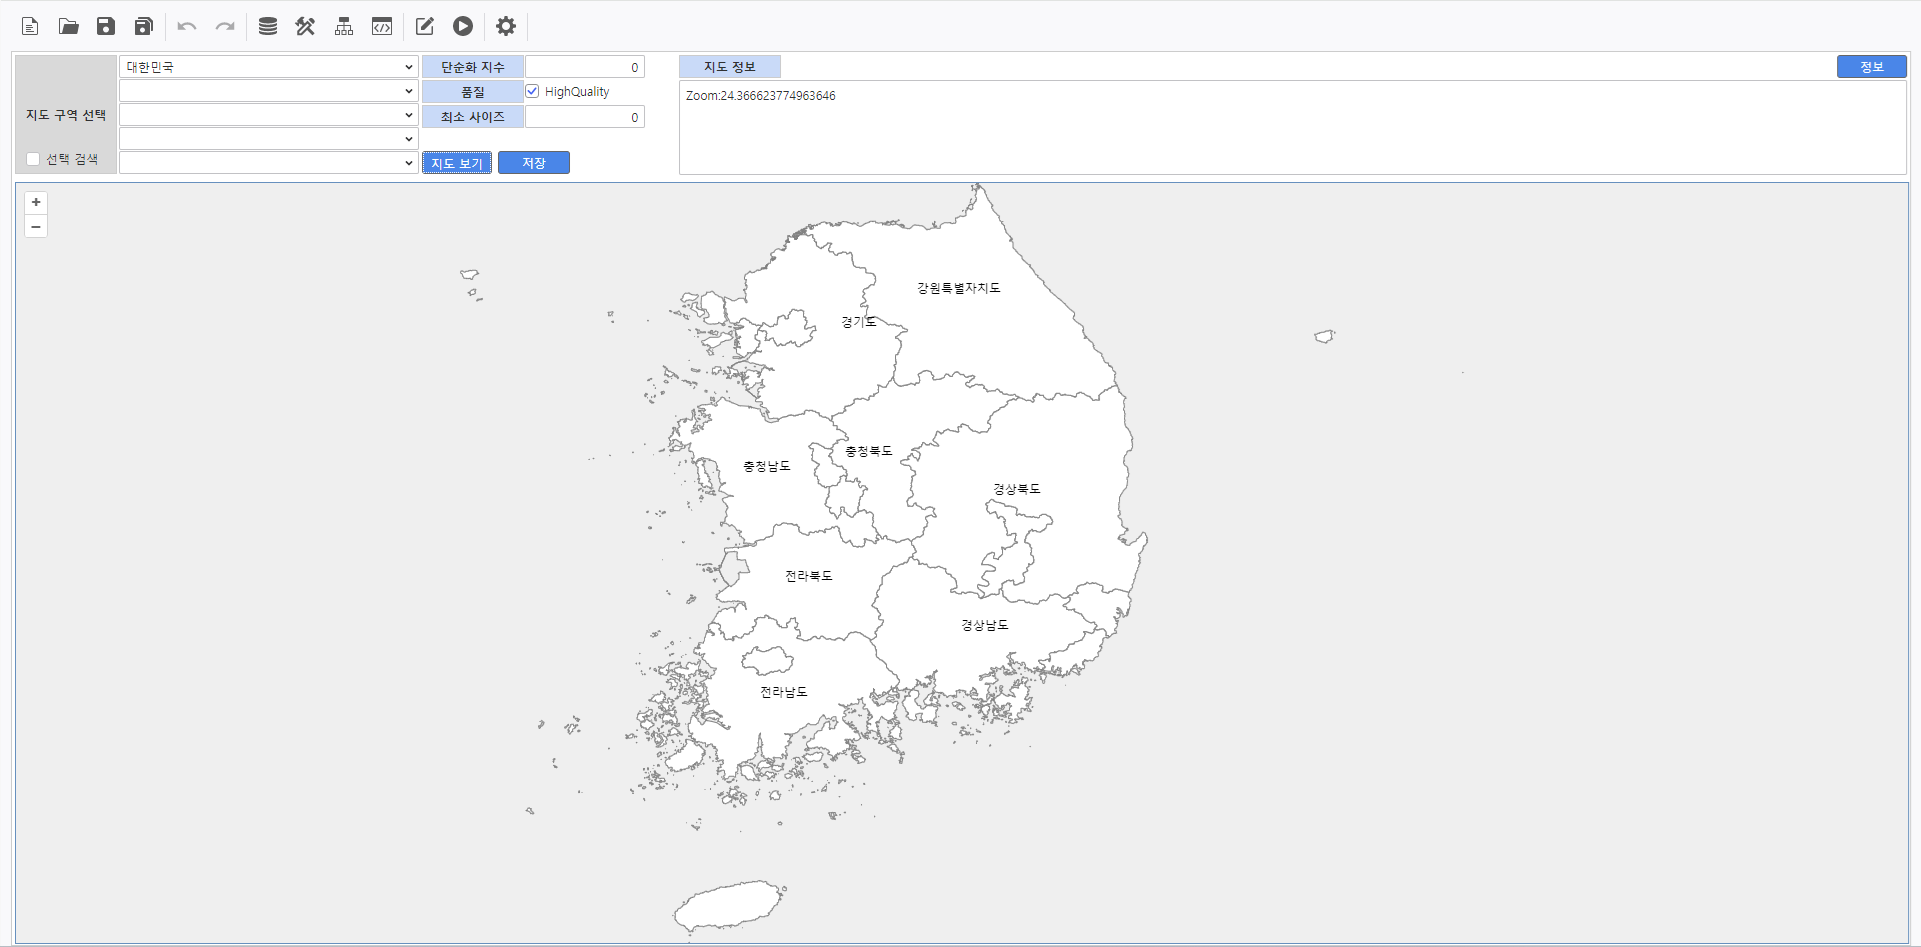Uncheck the HighQuality checkbox

[x=532, y=91]
